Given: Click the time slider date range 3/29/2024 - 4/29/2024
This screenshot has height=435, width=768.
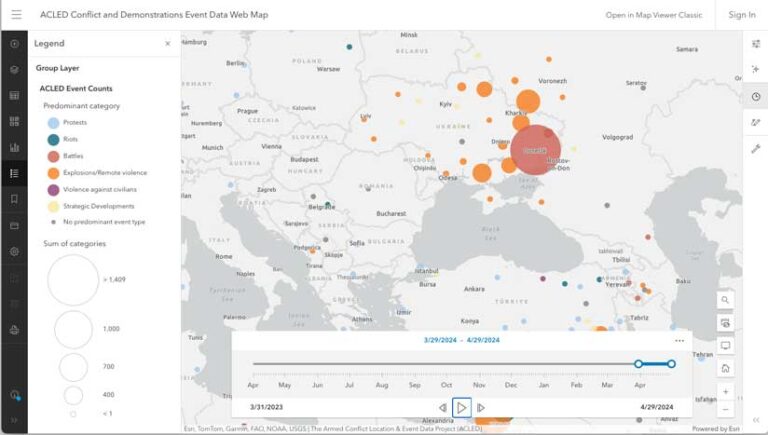Looking at the screenshot, I should point(462,340).
